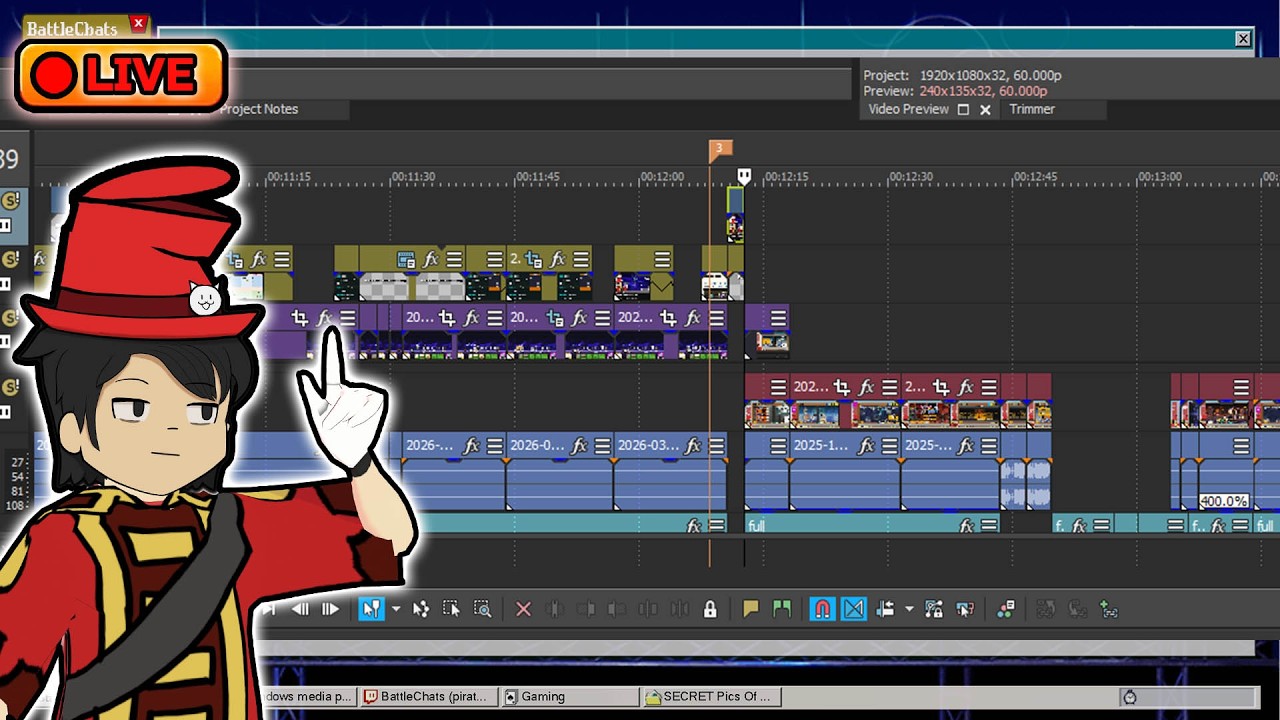This screenshot has width=1280, height=720.
Task: Toggle Enable Snapping magnet button
Action: point(822,609)
